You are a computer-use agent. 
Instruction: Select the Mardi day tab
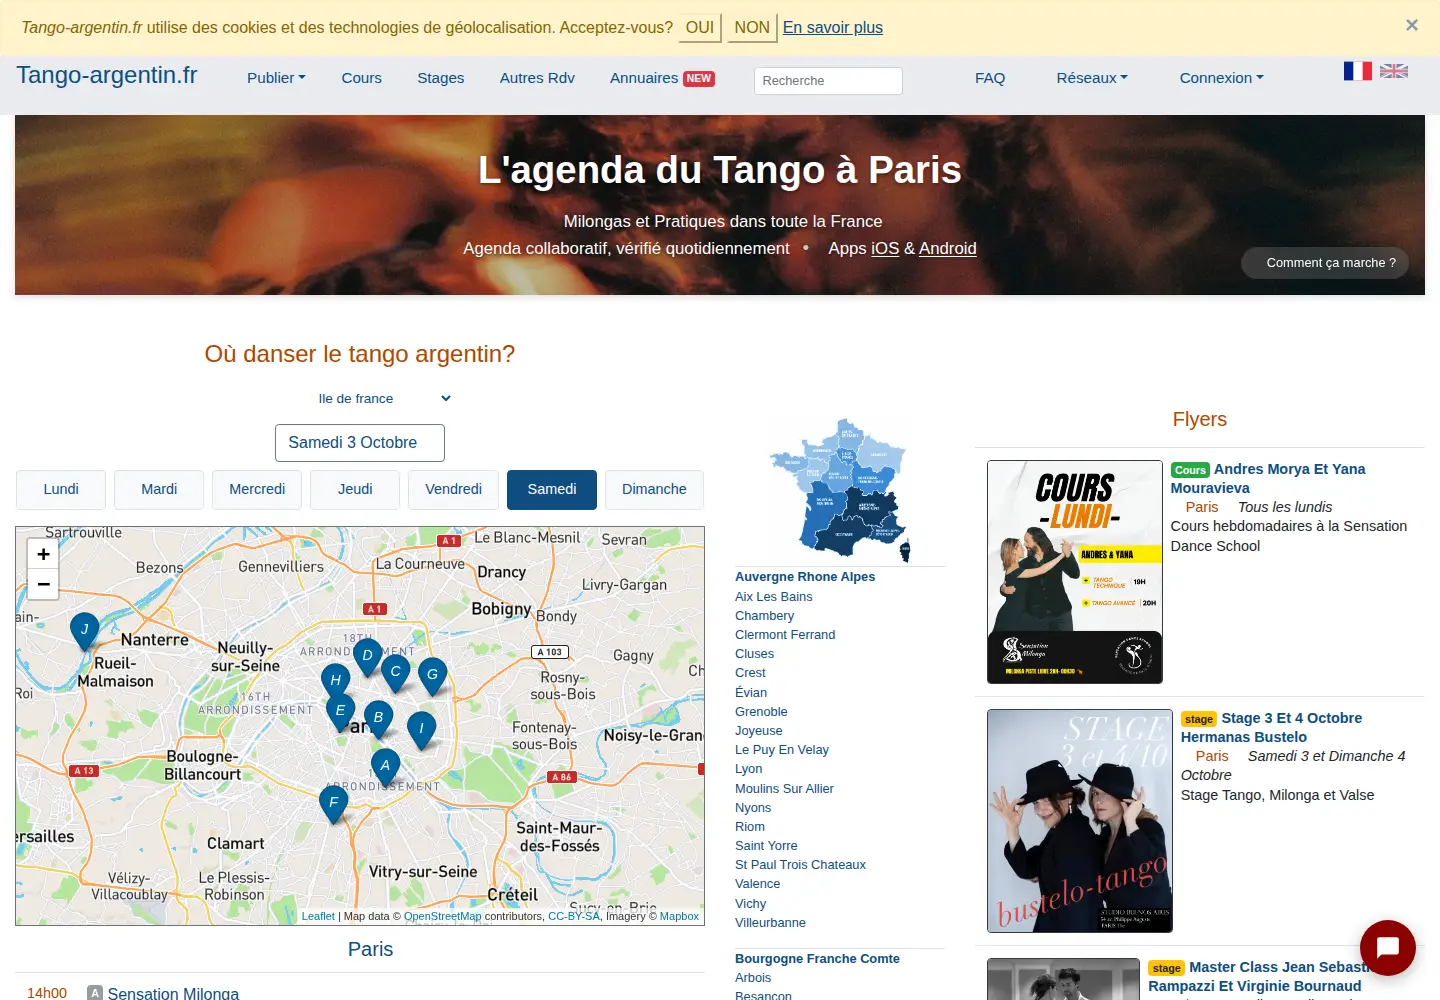(159, 490)
